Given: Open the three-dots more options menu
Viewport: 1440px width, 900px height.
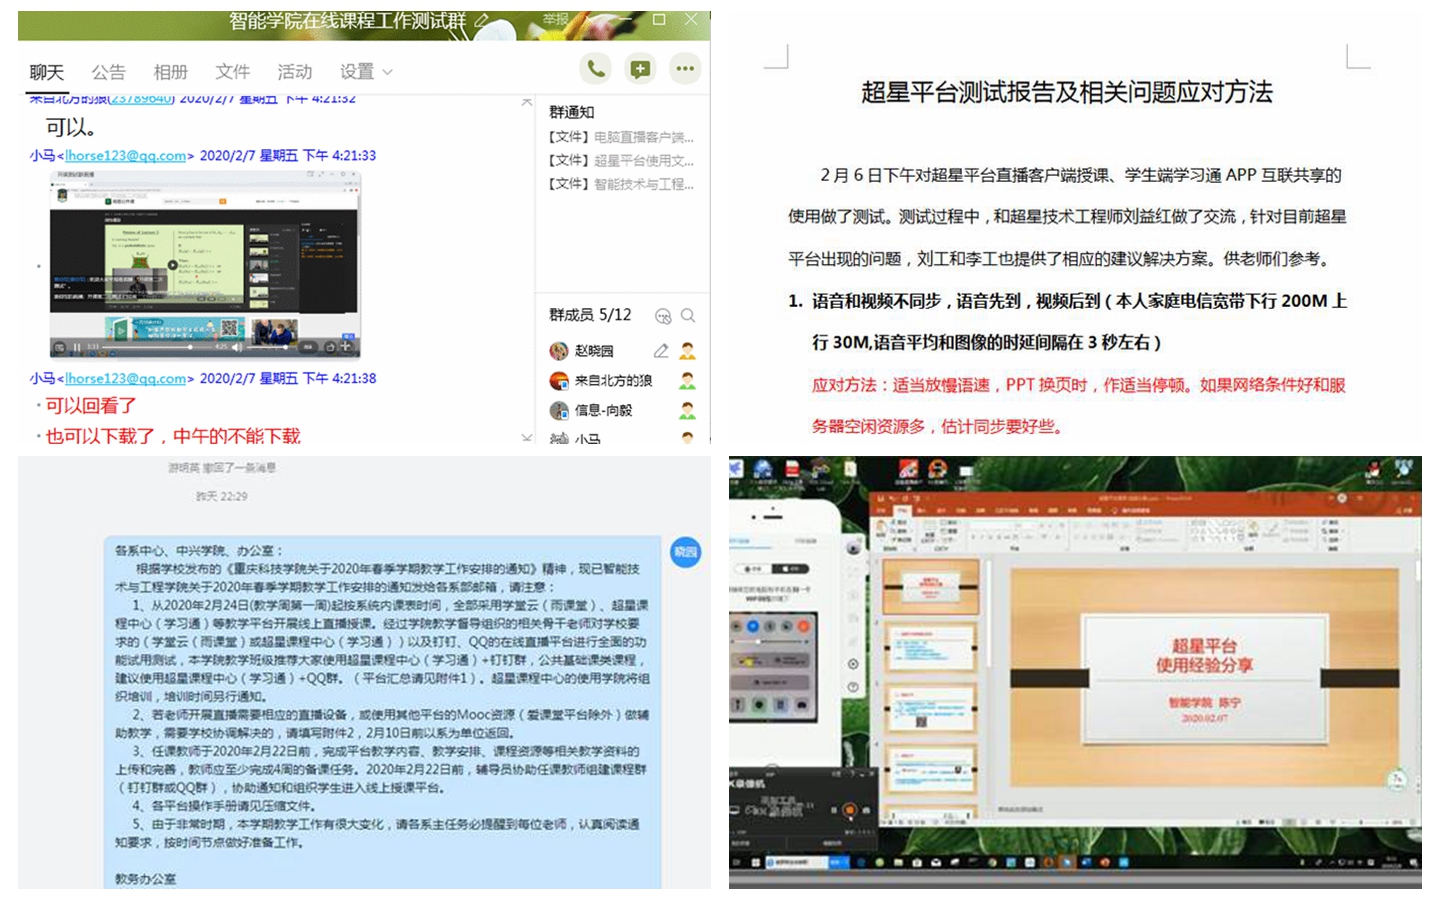Looking at the screenshot, I should click(x=685, y=68).
